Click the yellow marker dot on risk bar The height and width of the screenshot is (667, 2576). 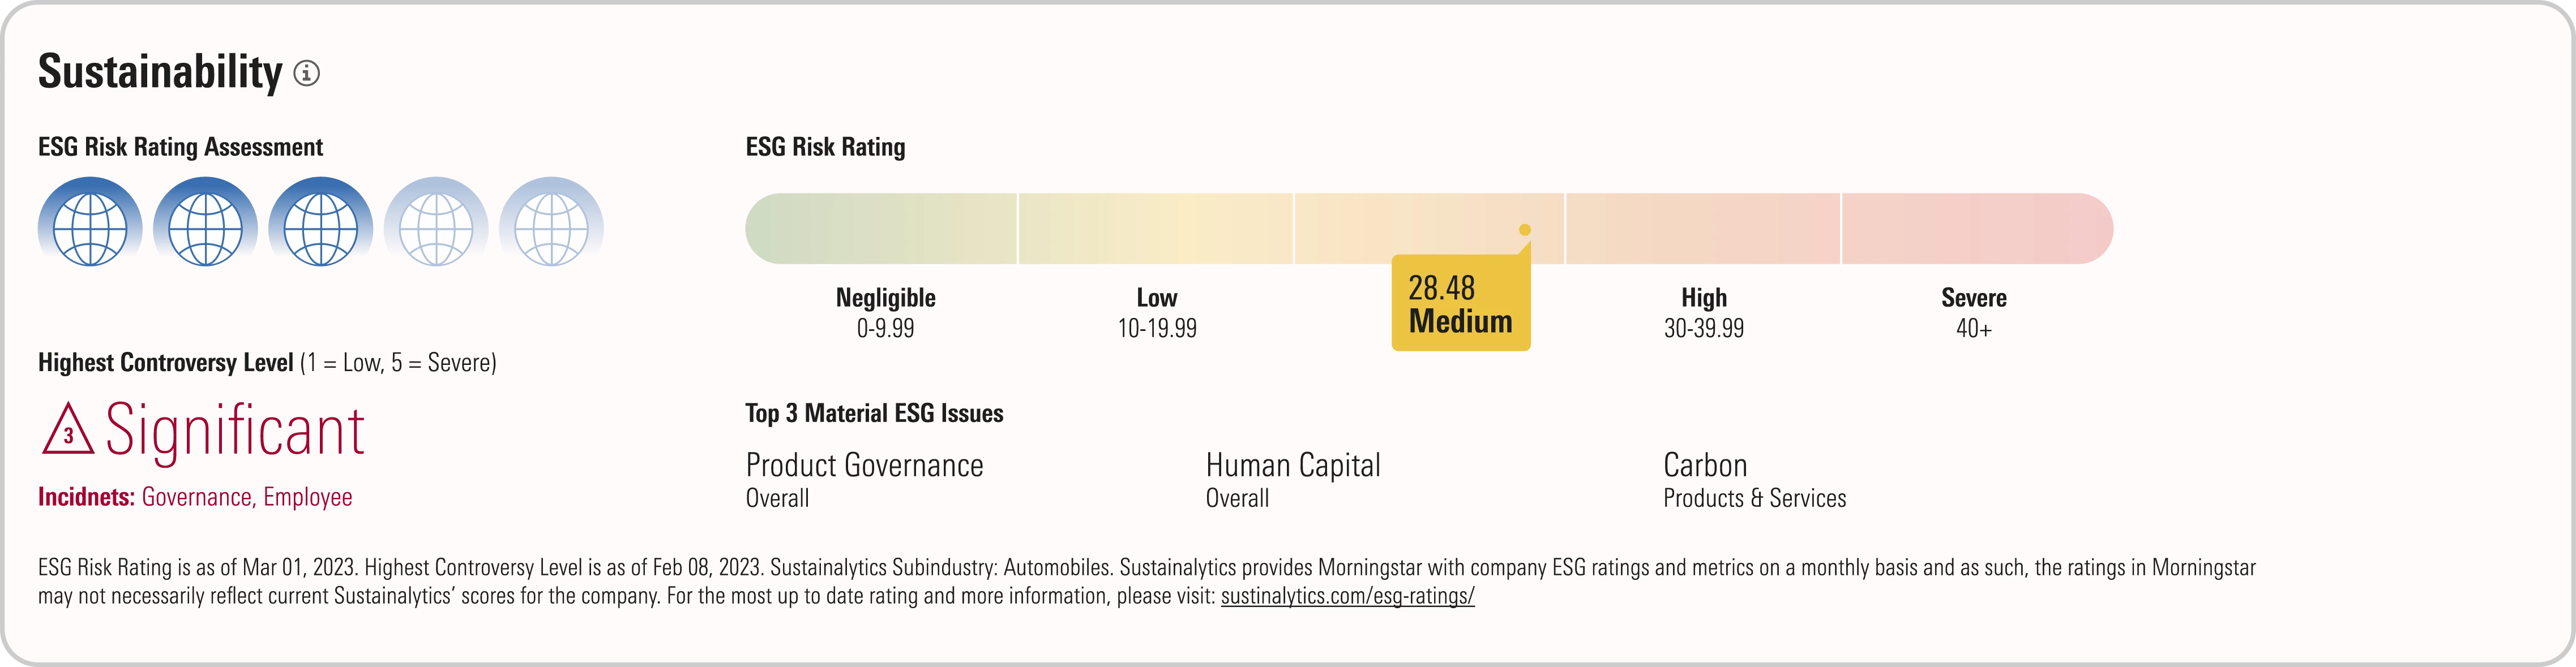[1524, 230]
